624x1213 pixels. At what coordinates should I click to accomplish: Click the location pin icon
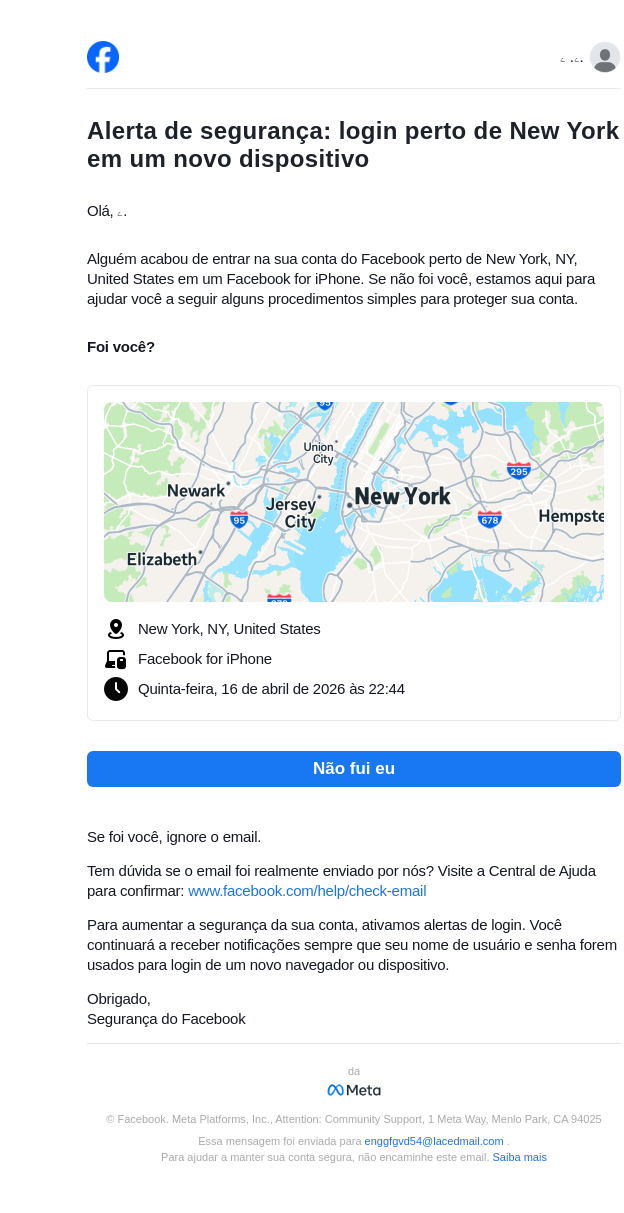[116, 629]
